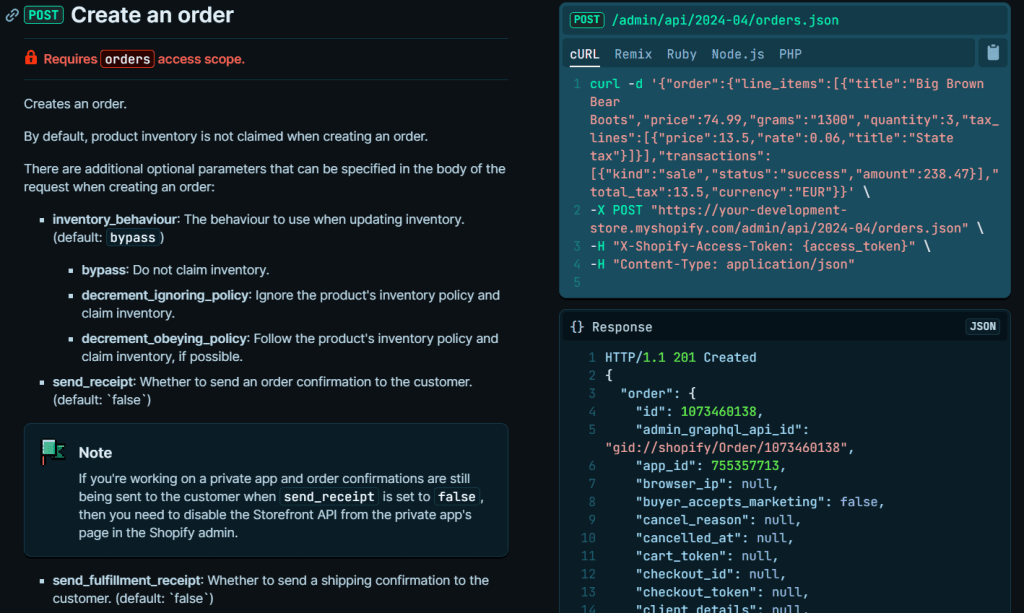Click the JSON badge on the Response panel
The width and height of the screenshot is (1024, 613).
[x=982, y=326]
